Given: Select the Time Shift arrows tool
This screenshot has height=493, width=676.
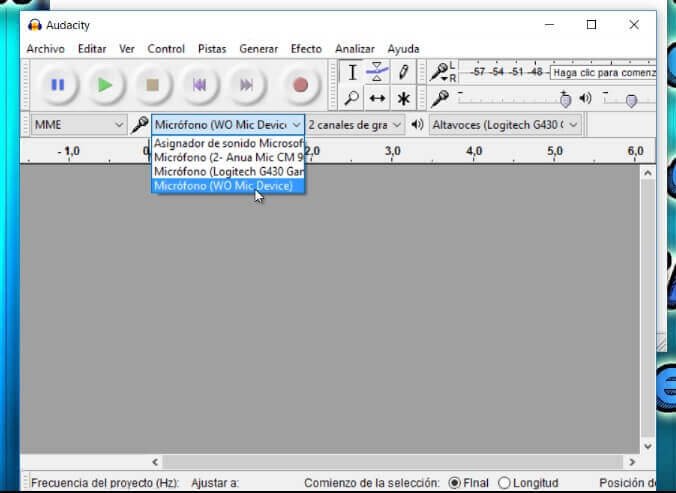Looking at the screenshot, I should pos(377,98).
